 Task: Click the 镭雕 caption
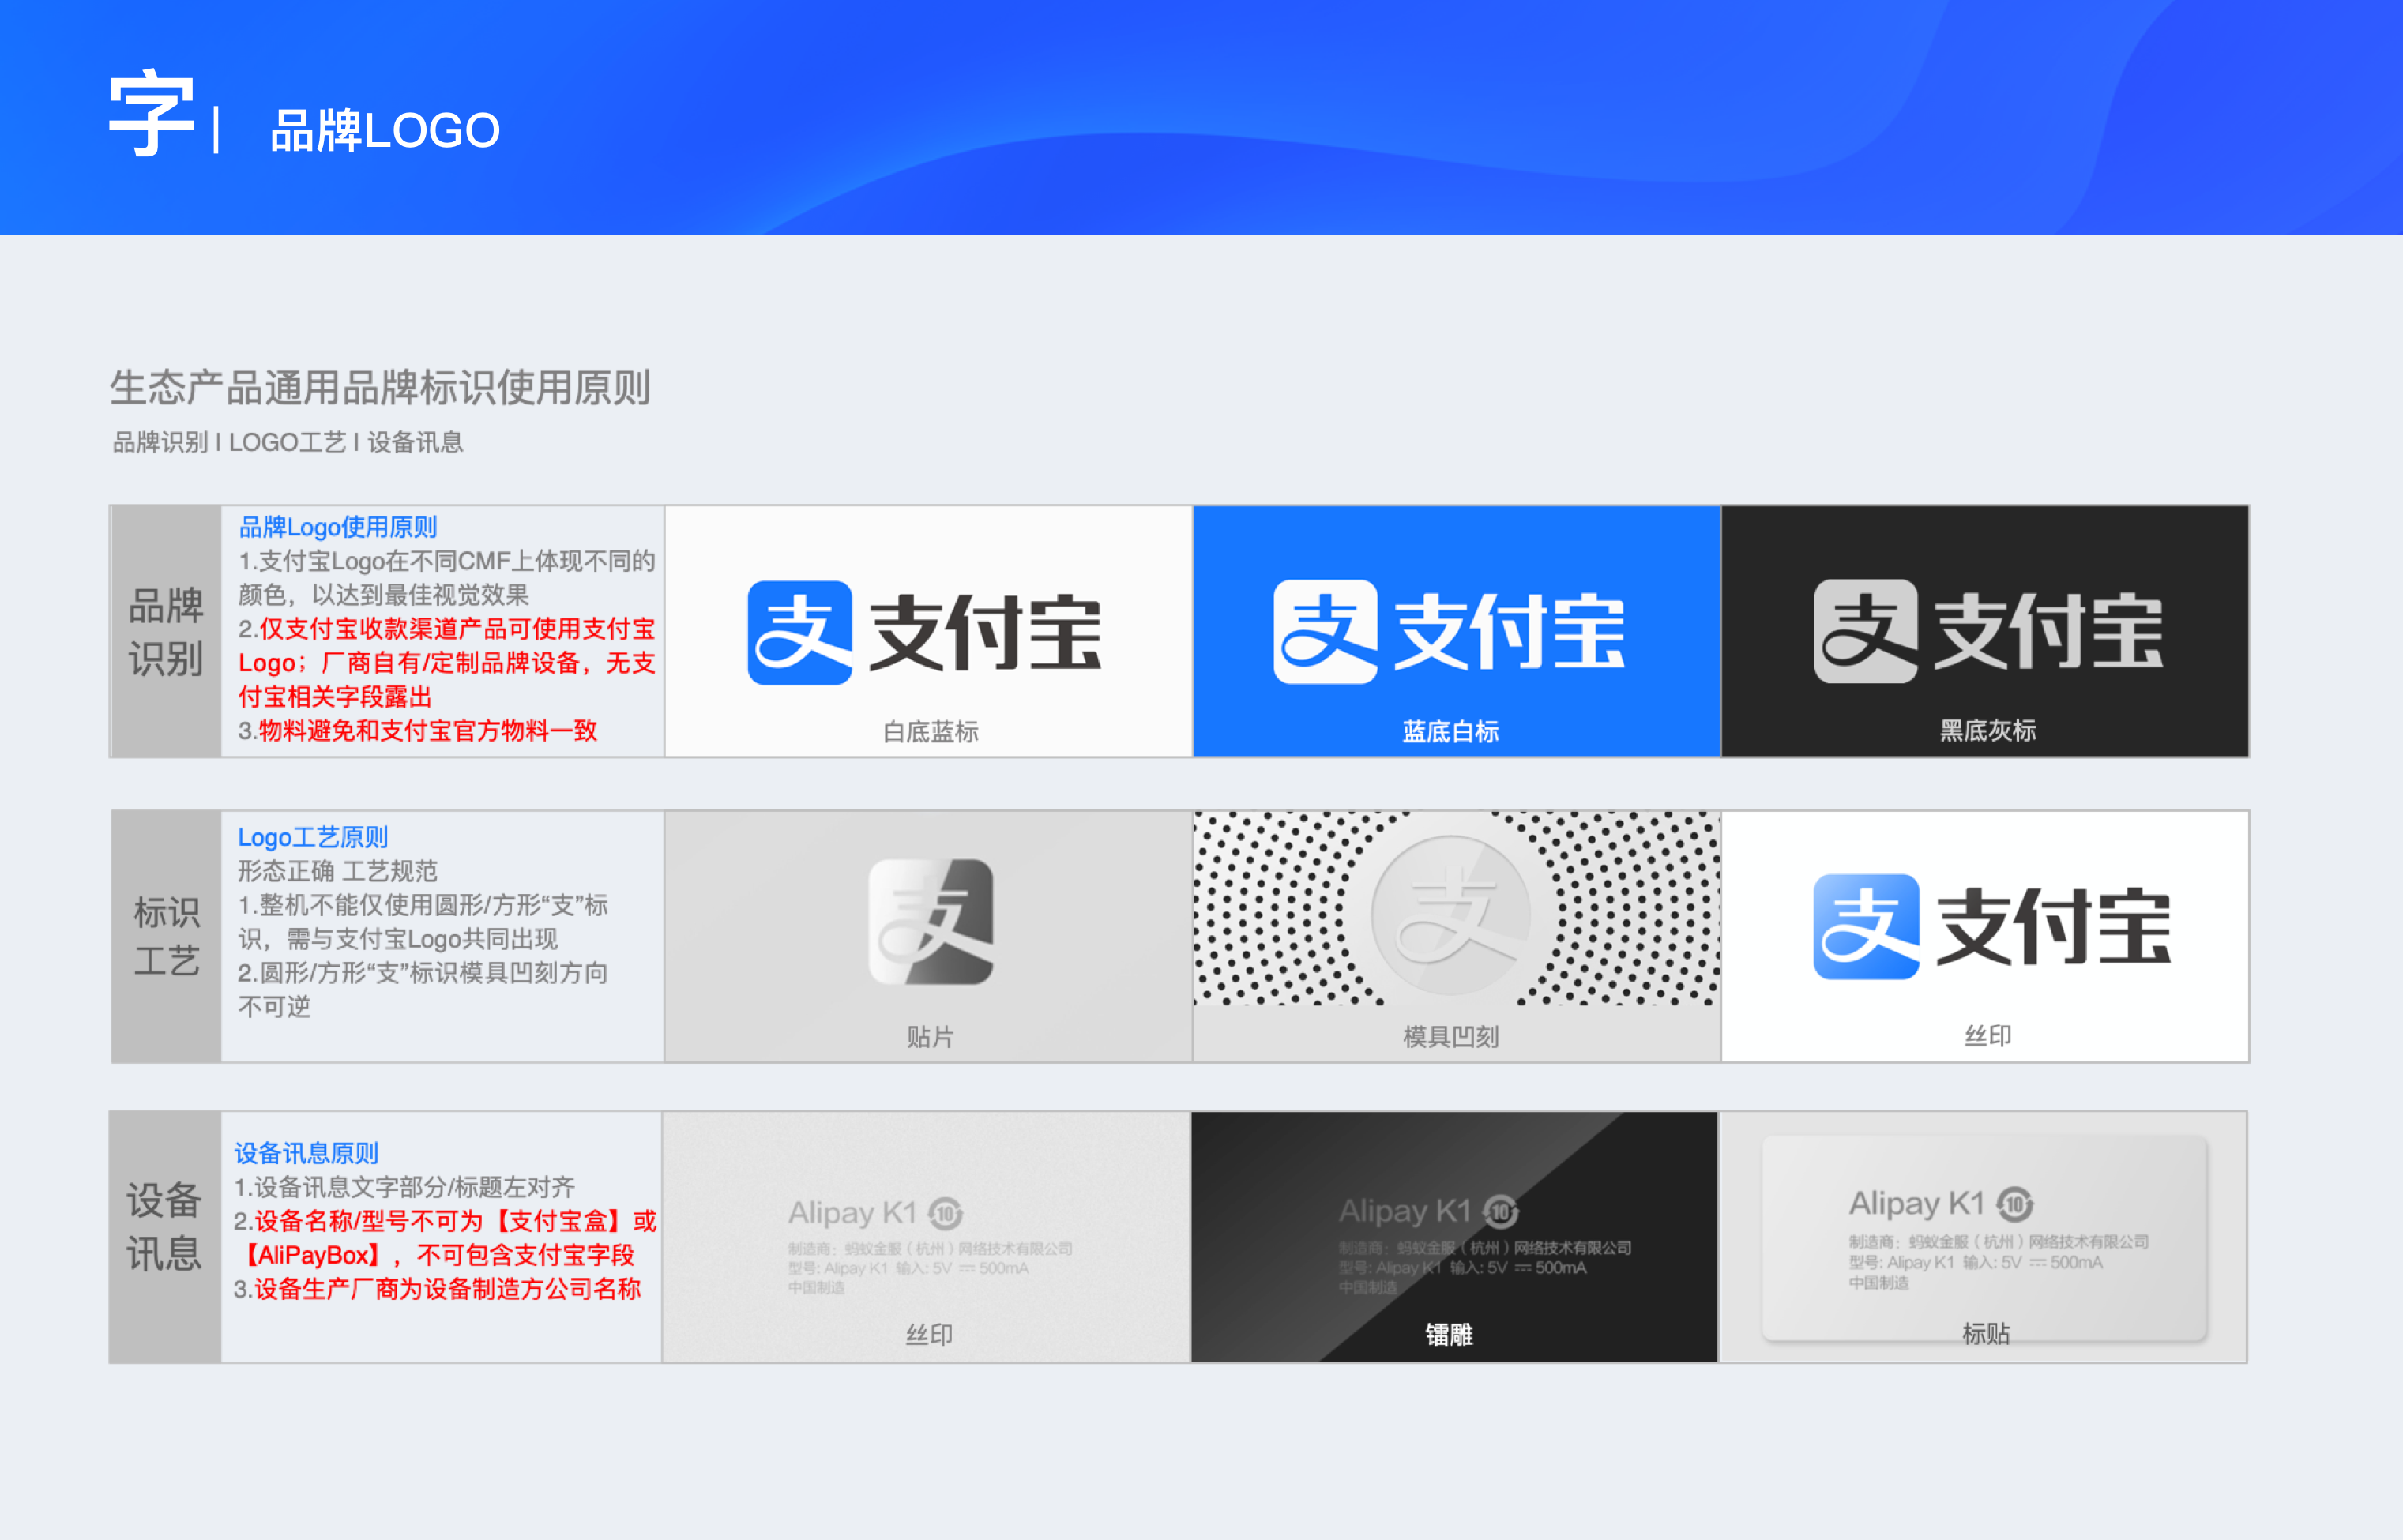click(1449, 1335)
